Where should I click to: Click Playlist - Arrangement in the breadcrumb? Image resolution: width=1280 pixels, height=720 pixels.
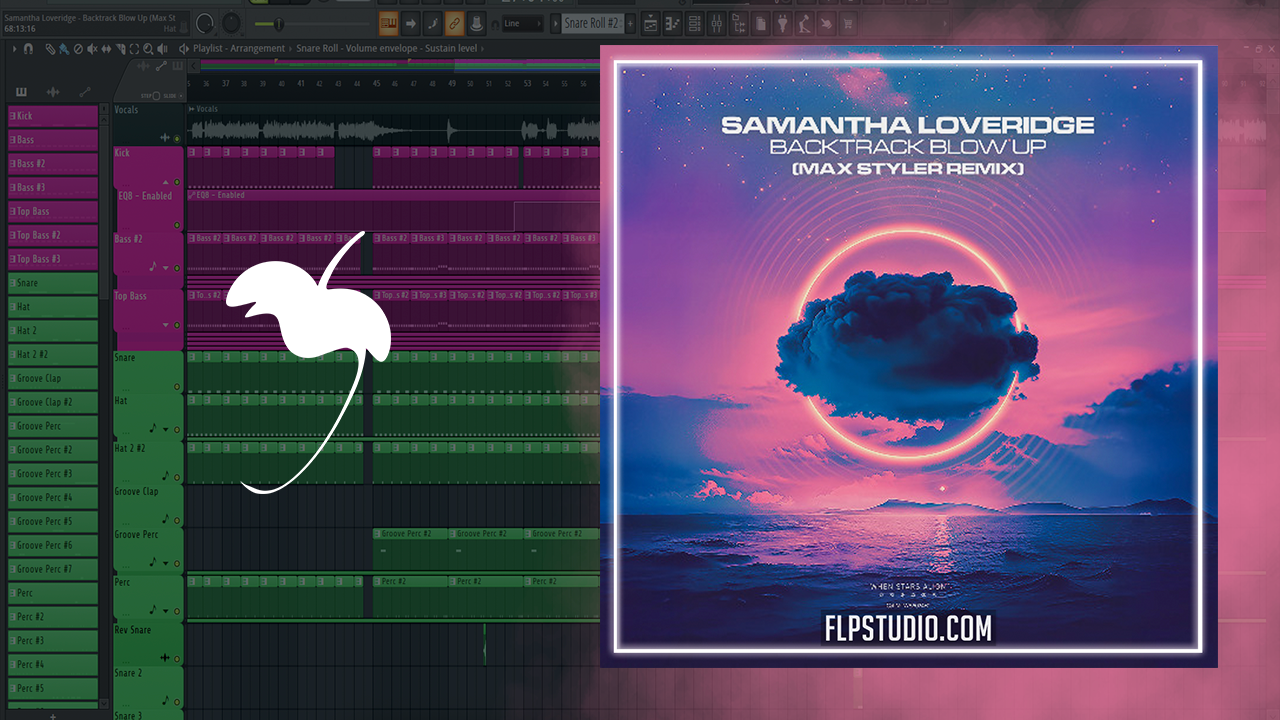click(x=238, y=48)
